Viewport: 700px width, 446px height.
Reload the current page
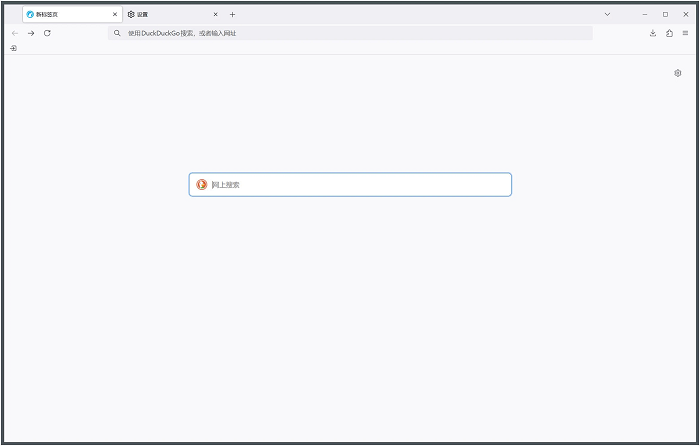click(x=47, y=33)
